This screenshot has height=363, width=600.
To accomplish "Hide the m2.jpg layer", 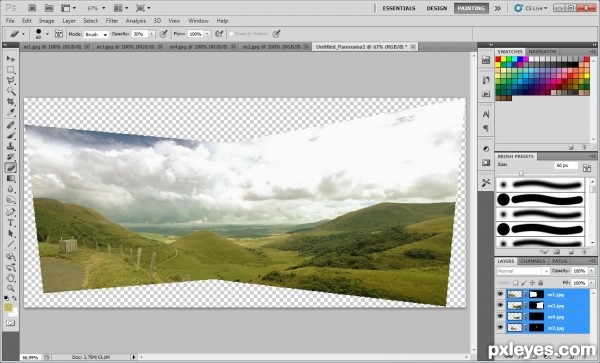I will (x=500, y=327).
